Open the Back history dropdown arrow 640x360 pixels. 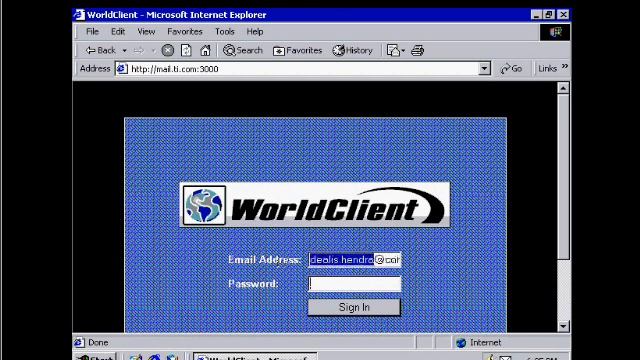124,51
